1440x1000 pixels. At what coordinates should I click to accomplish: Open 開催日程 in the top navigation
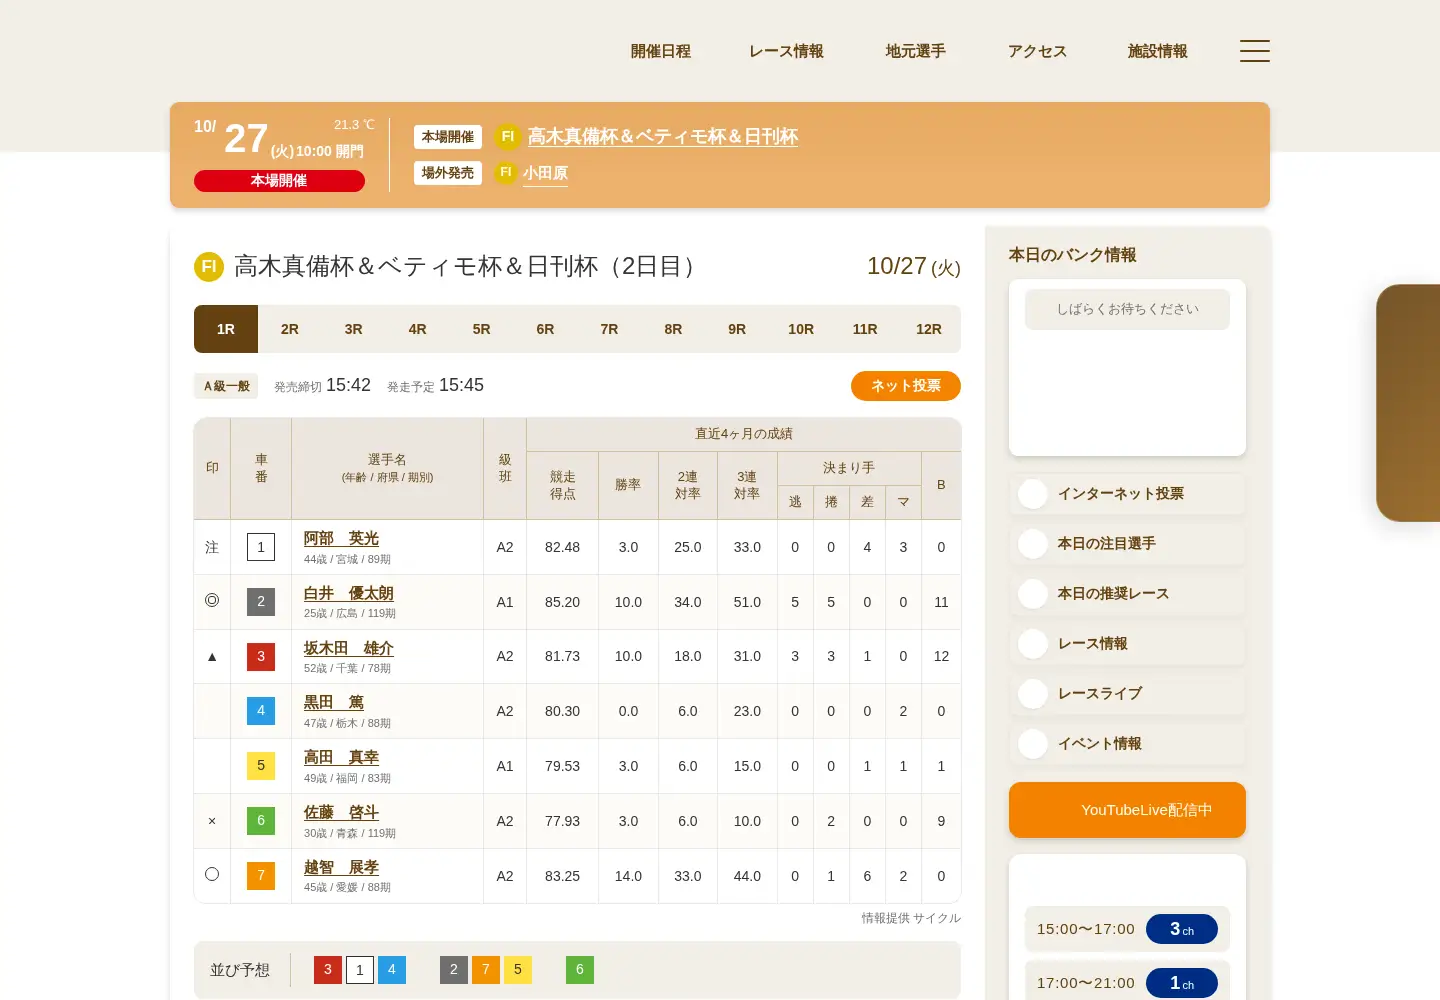tap(661, 51)
